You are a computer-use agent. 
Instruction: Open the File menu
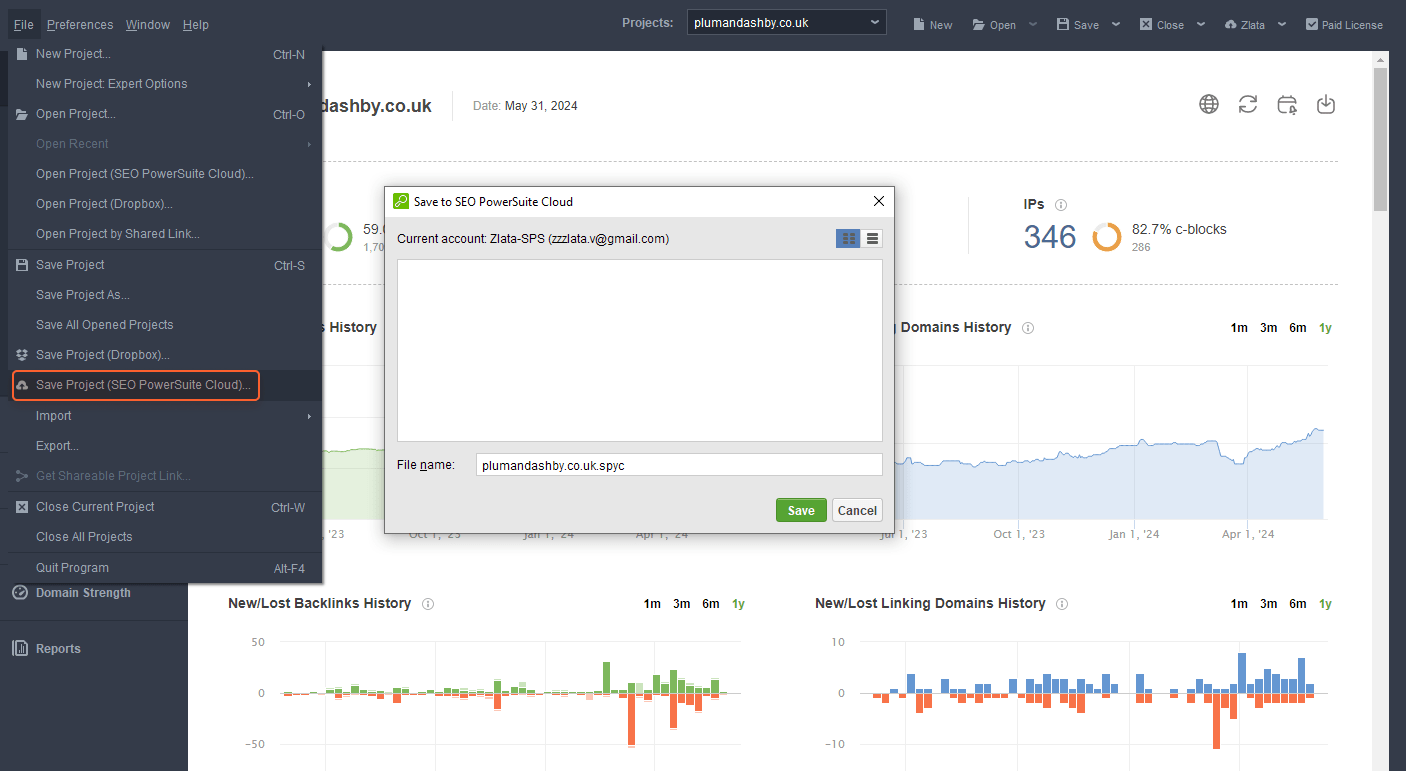(x=24, y=24)
